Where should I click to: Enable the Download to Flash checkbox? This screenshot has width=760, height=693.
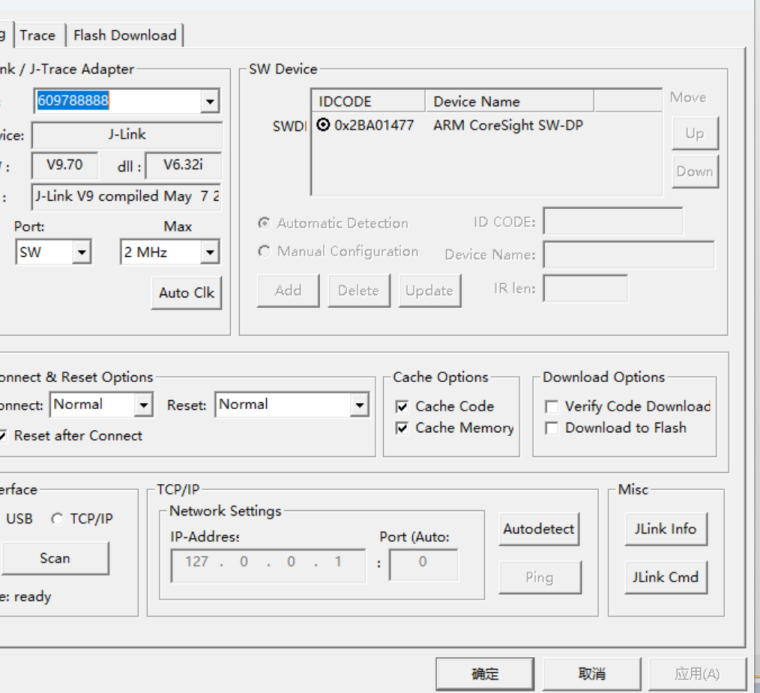pos(552,428)
